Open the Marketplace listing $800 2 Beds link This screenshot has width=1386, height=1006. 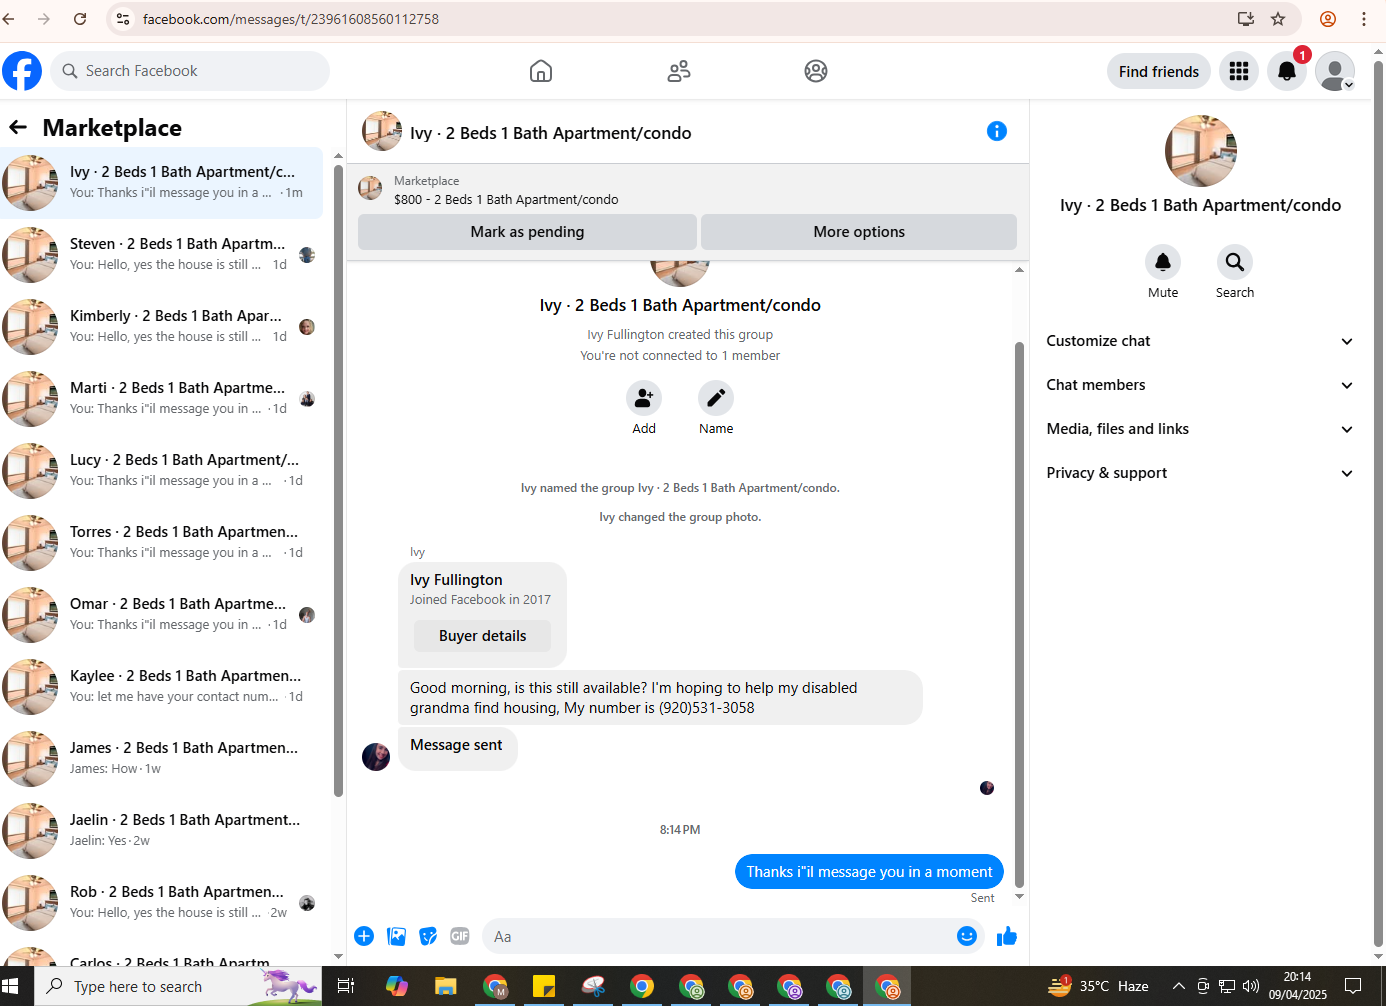coord(506,199)
